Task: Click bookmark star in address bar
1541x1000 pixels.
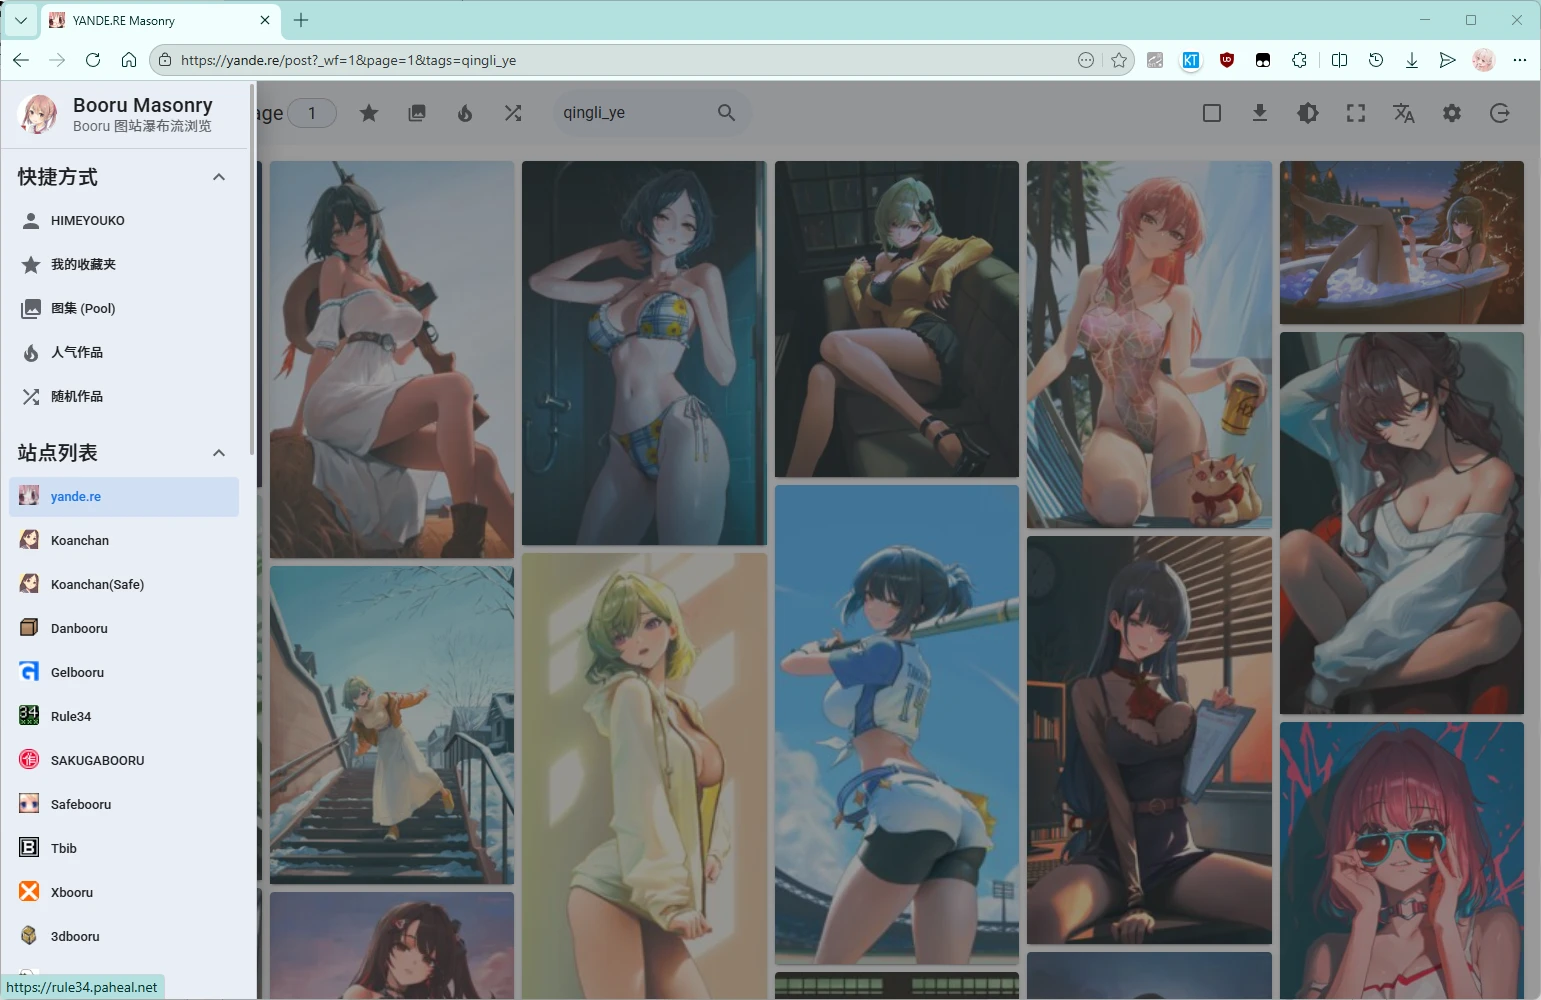Action: tap(1119, 60)
